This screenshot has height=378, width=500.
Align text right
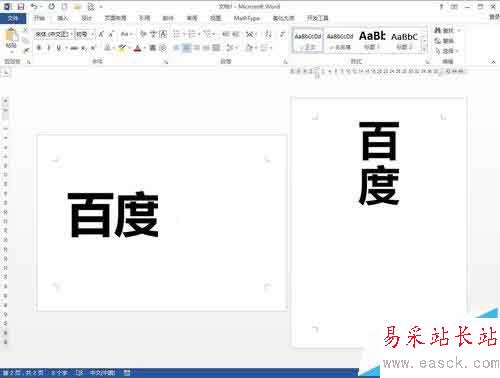tap(196, 48)
